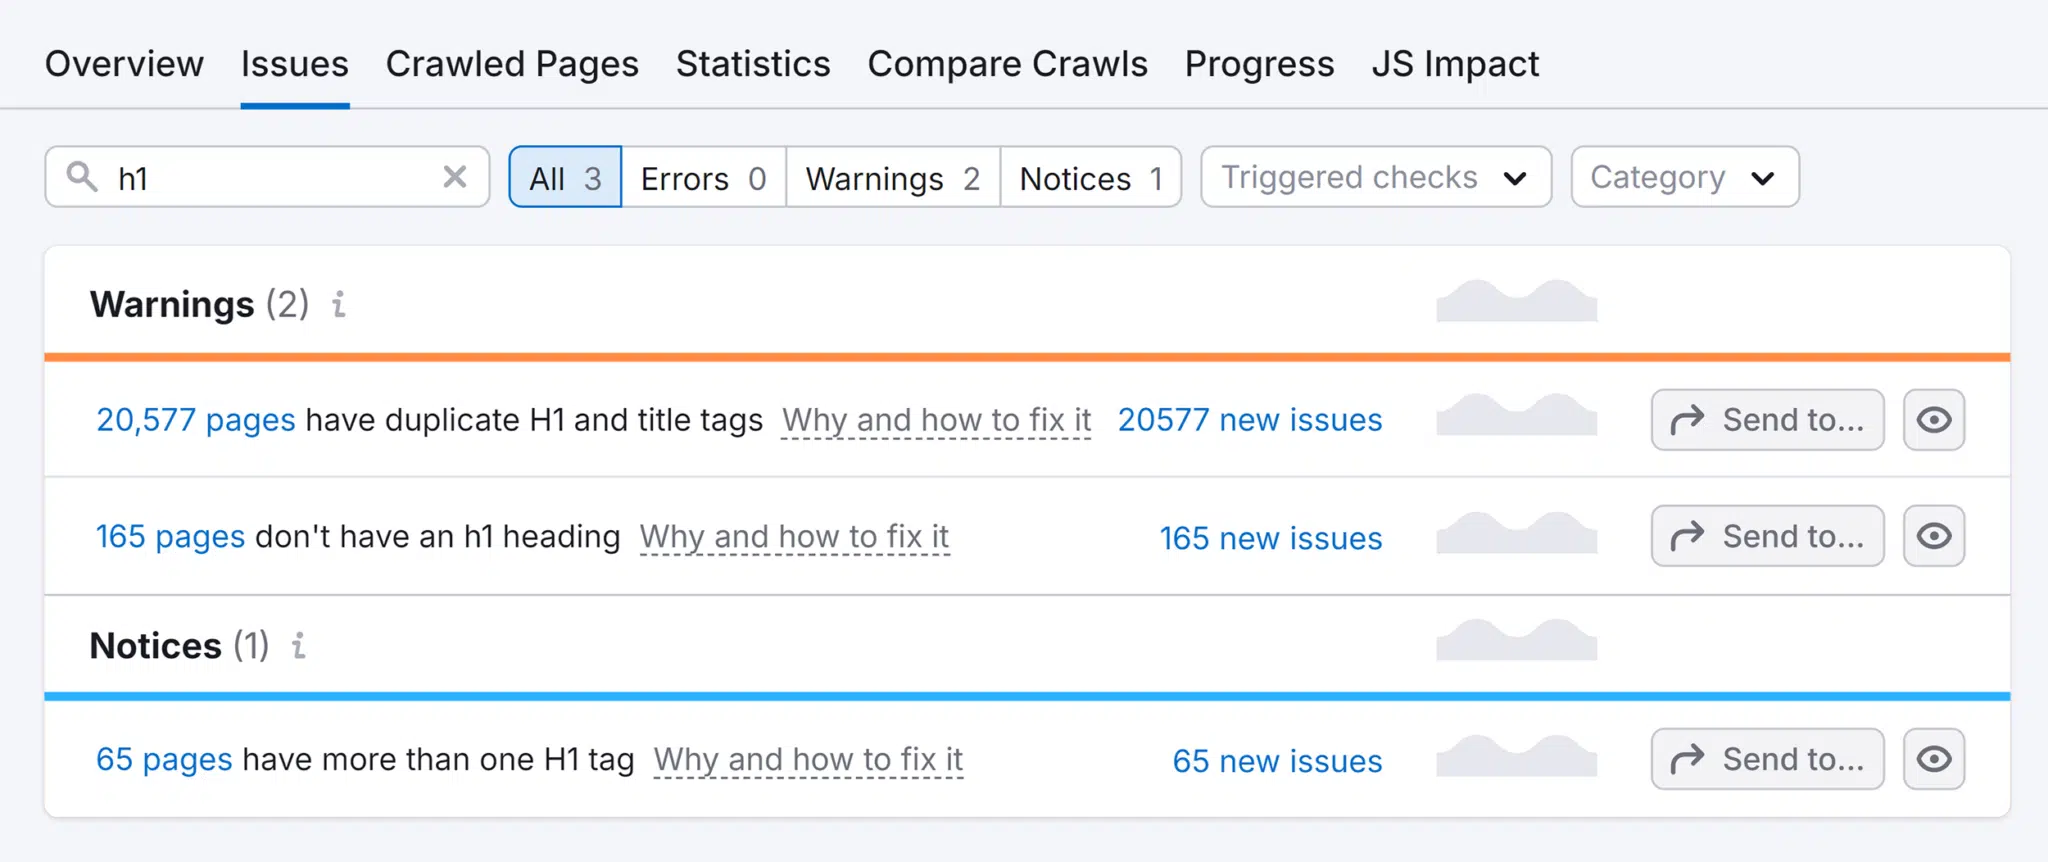This screenshot has width=2048, height=862.
Task: Toggle the eye icon on the multiple H1 notice
Action: click(1933, 759)
